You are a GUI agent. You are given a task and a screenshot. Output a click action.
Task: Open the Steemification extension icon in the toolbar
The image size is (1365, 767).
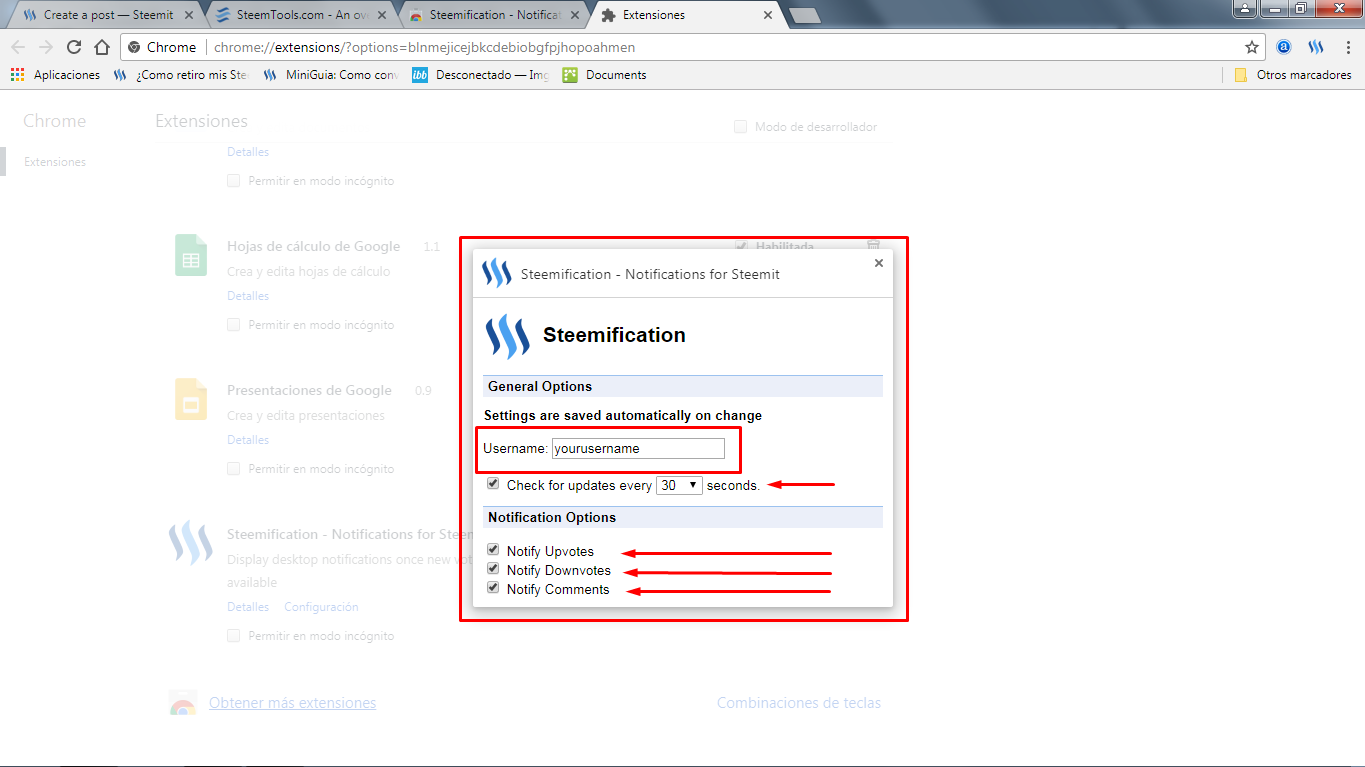1316,47
